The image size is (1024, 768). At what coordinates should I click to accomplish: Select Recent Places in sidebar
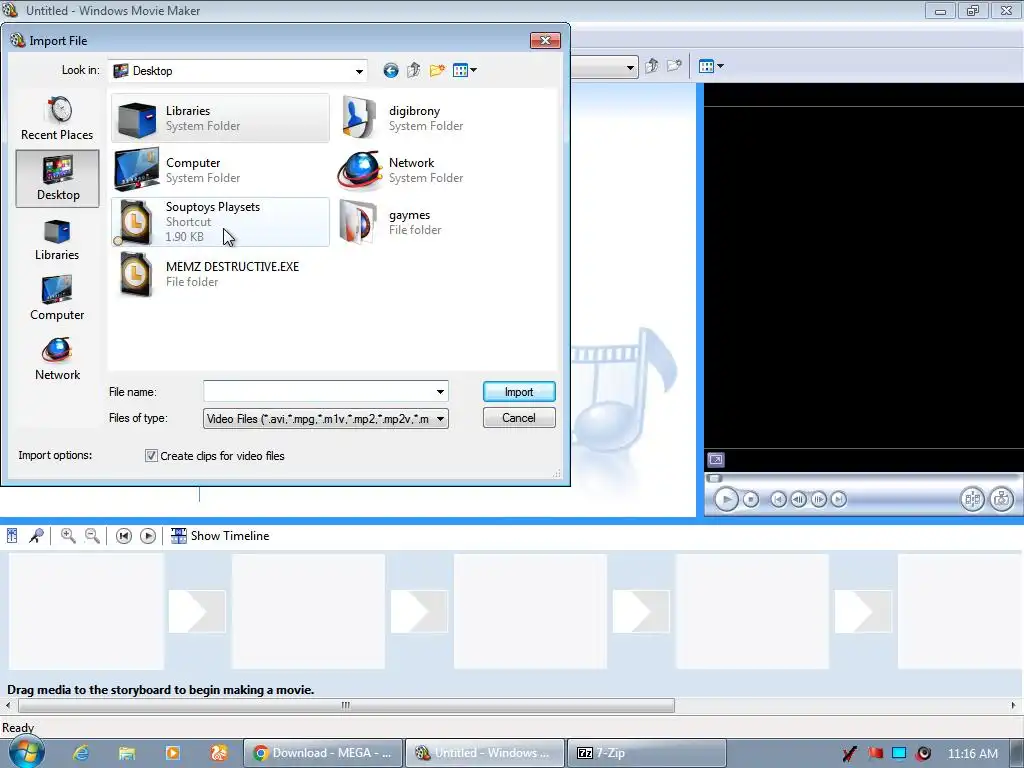[x=57, y=118]
